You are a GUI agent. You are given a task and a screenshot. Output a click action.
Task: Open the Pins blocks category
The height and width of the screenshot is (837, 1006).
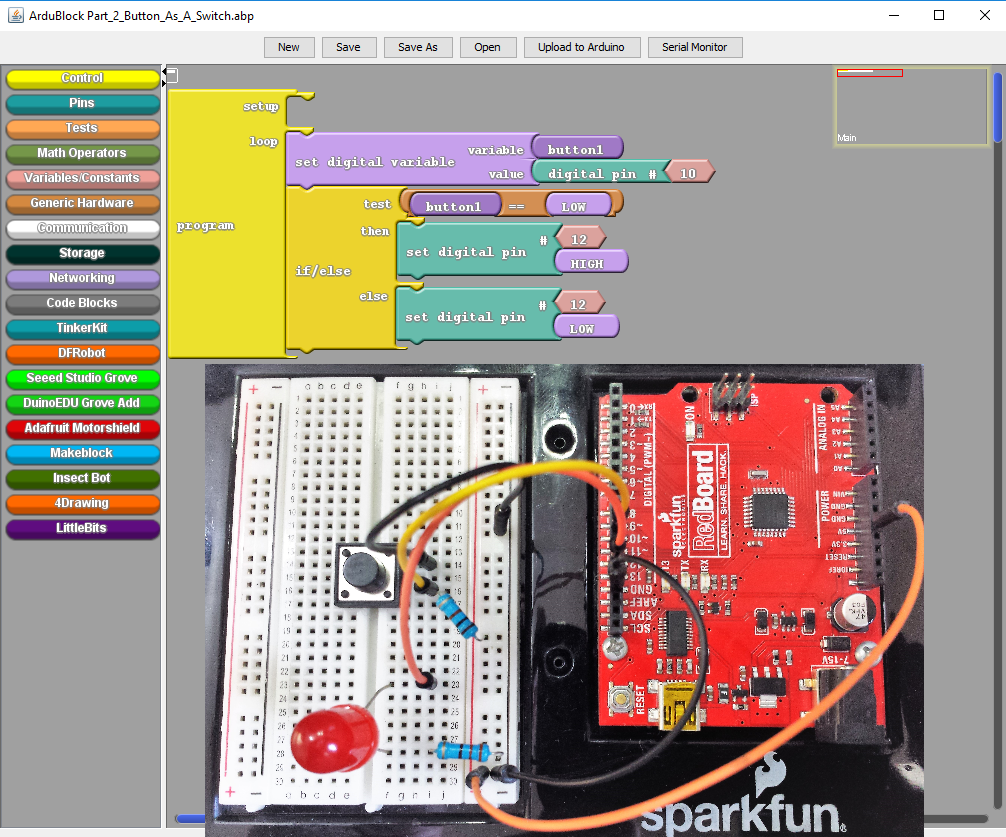pyautogui.click(x=82, y=103)
